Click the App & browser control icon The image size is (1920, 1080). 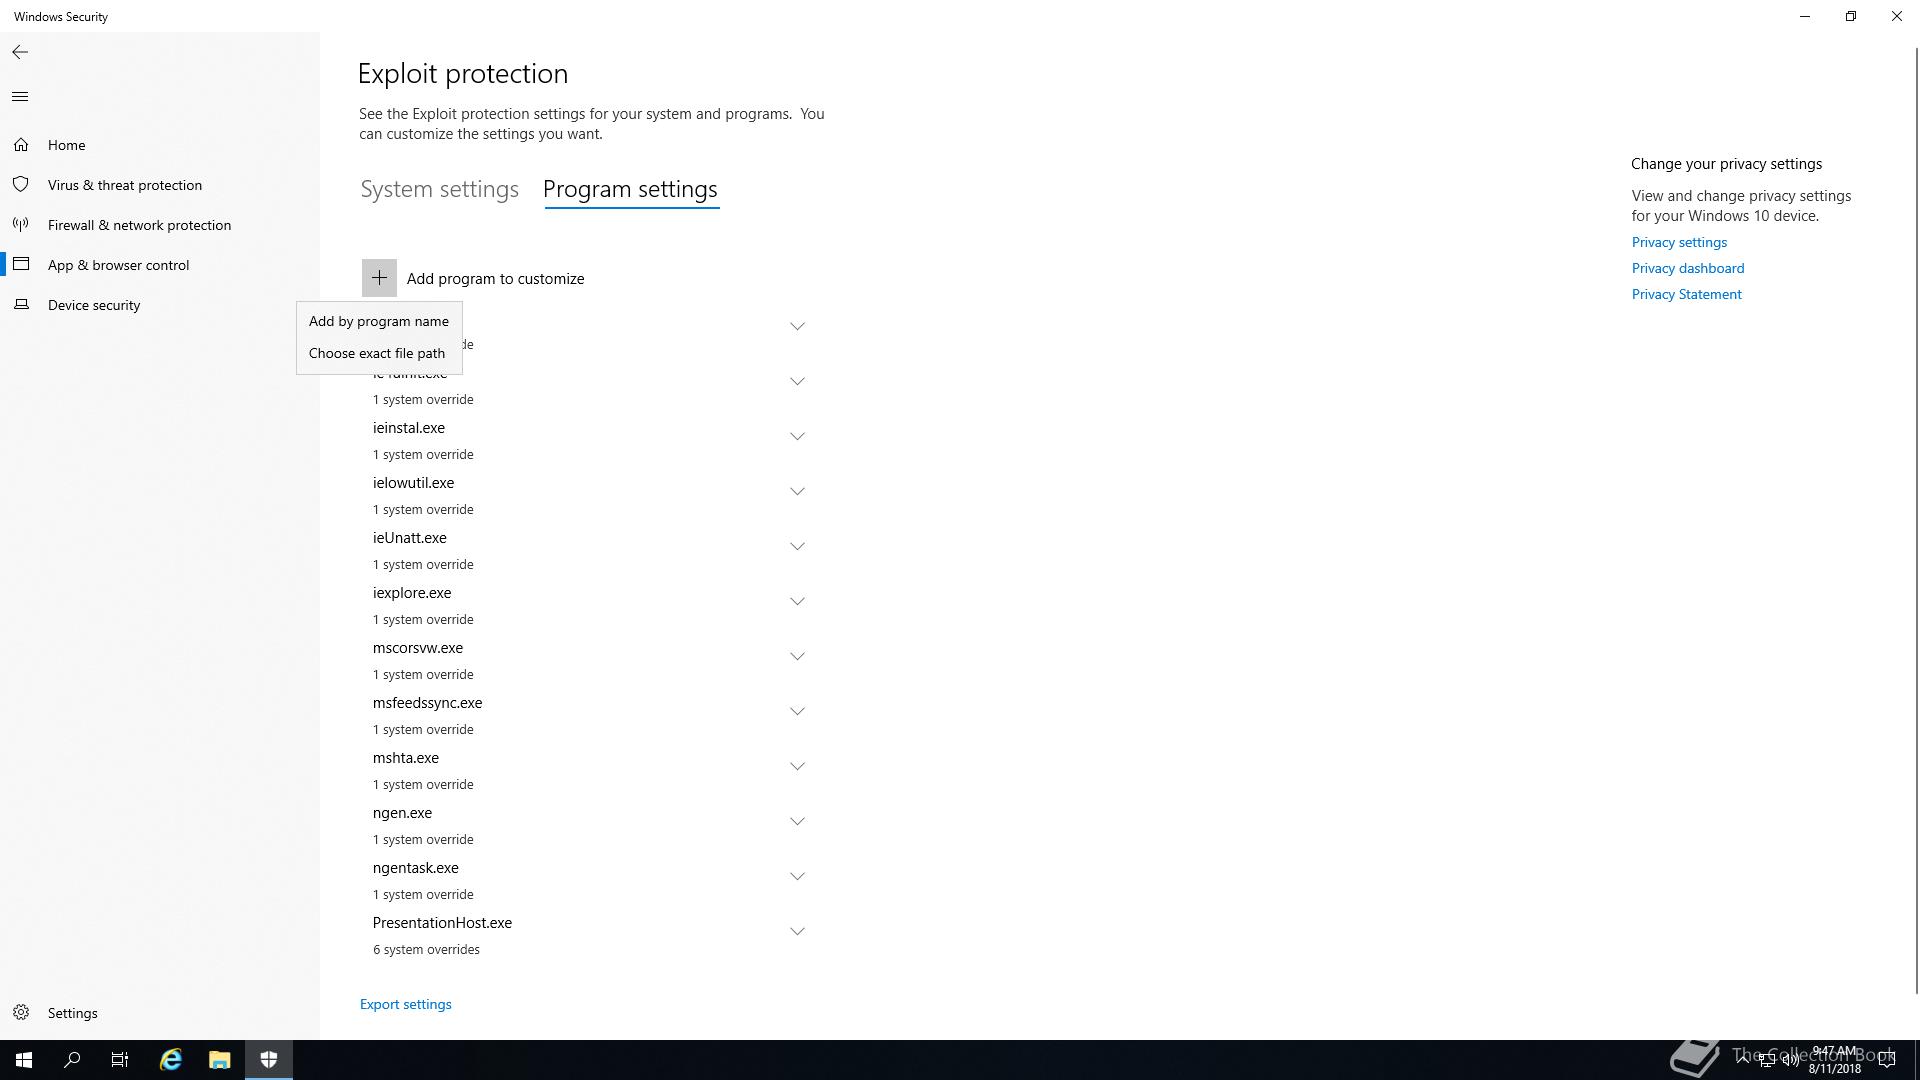pyautogui.click(x=21, y=265)
